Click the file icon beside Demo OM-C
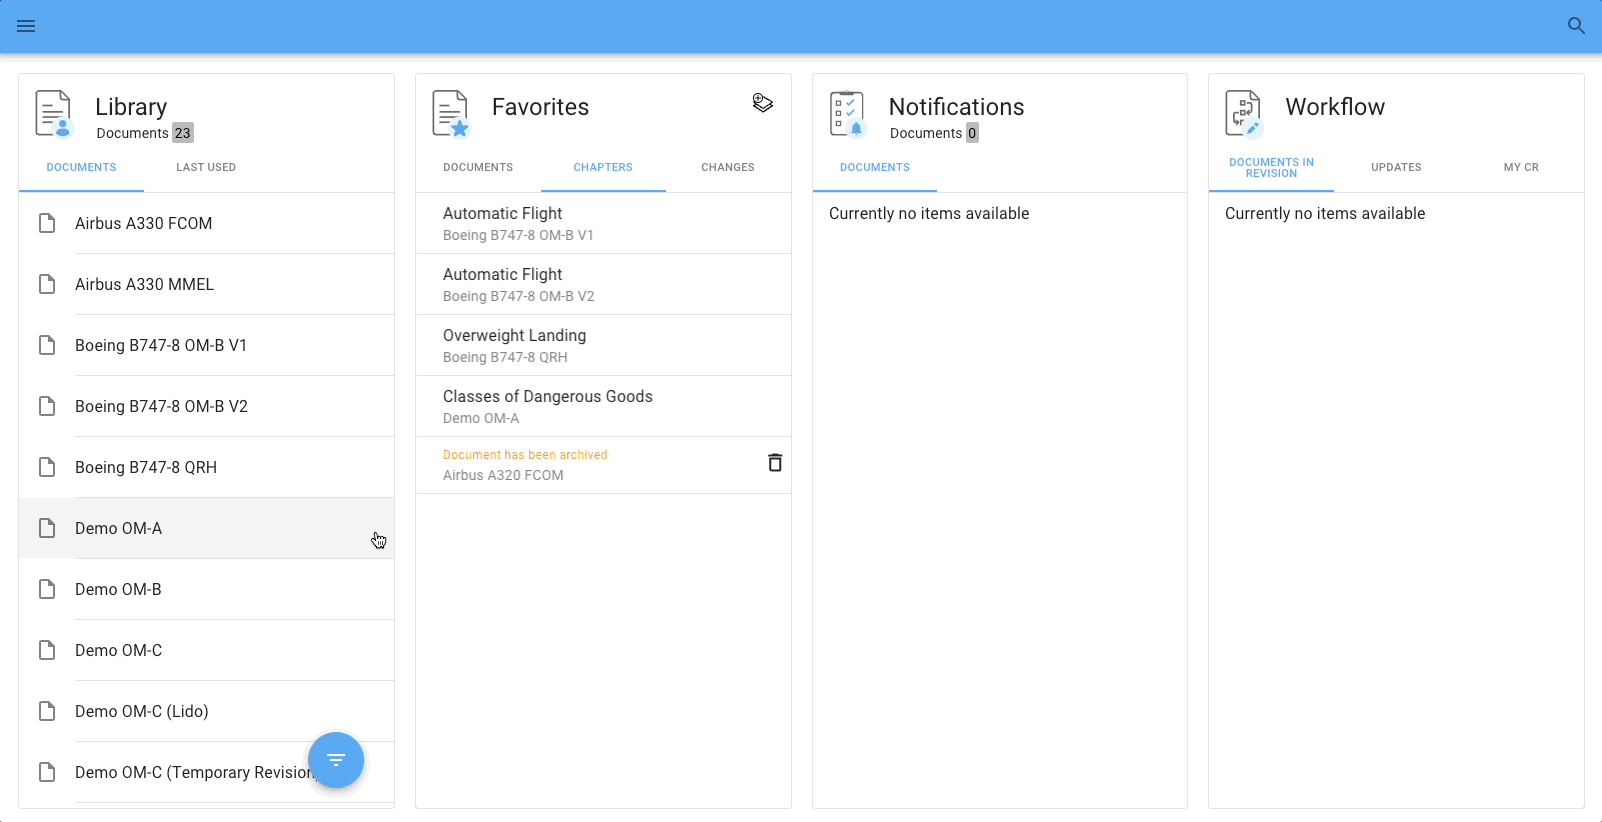 (x=47, y=650)
